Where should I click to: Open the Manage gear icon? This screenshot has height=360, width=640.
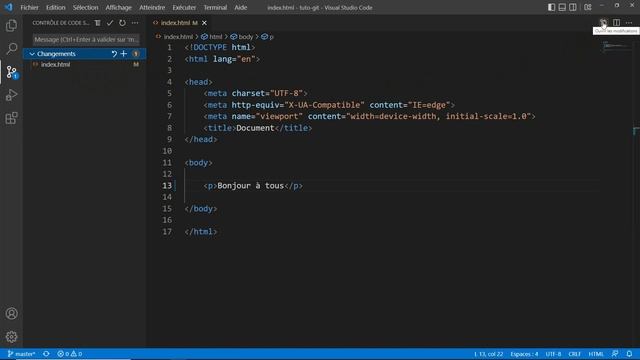[x=11, y=337]
